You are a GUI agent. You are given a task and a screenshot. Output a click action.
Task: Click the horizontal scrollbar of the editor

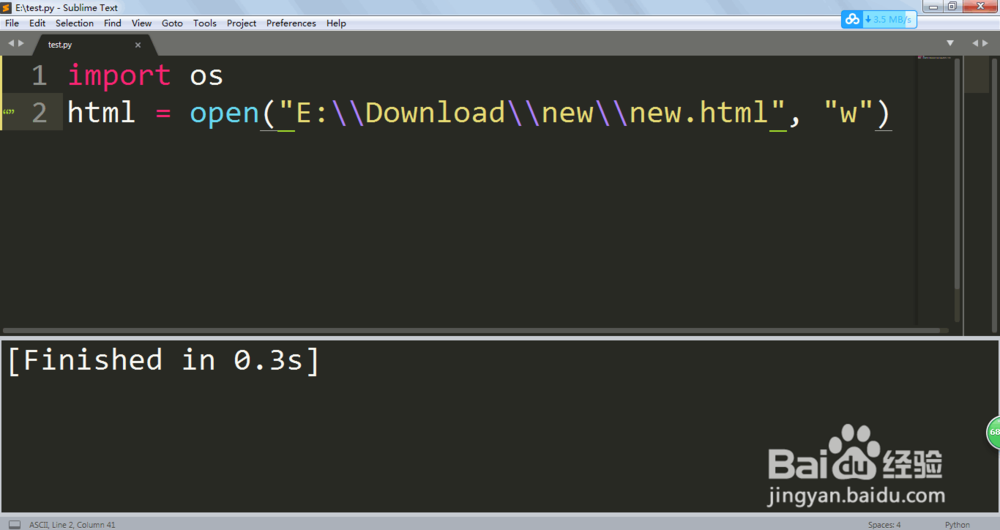[x=472, y=331]
